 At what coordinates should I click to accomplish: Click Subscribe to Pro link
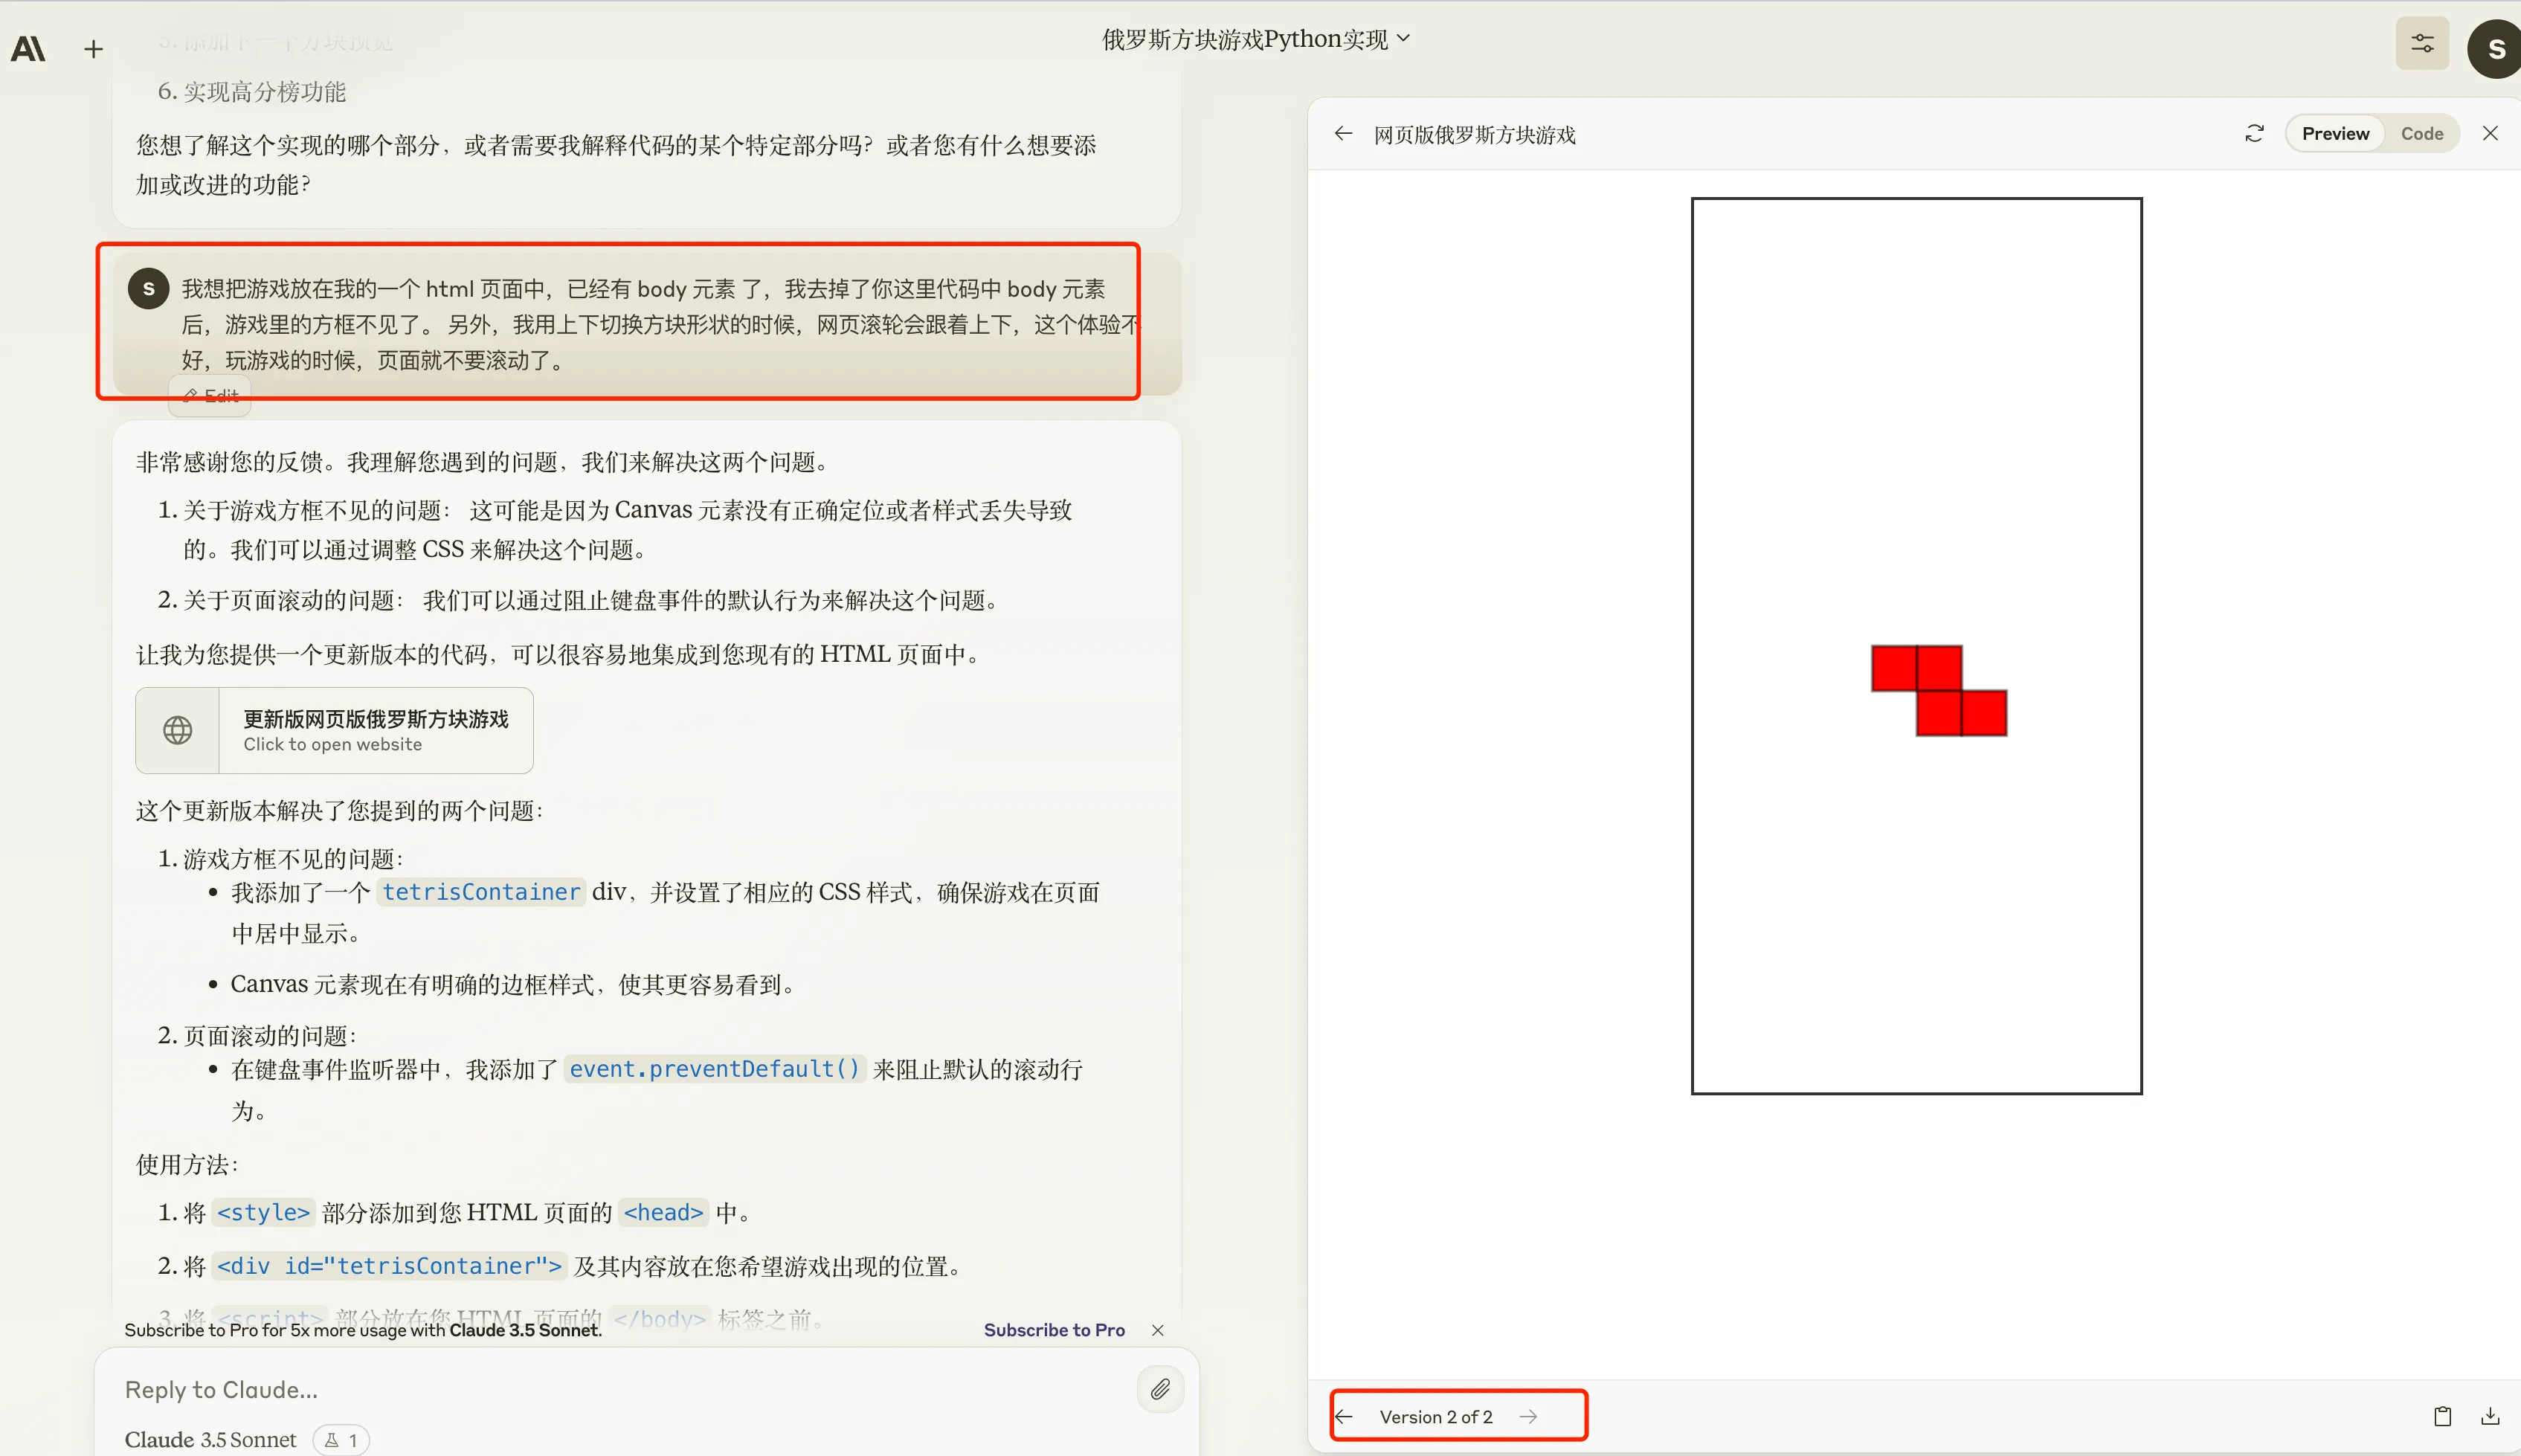pyautogui.click(x=1053, y=1330)
